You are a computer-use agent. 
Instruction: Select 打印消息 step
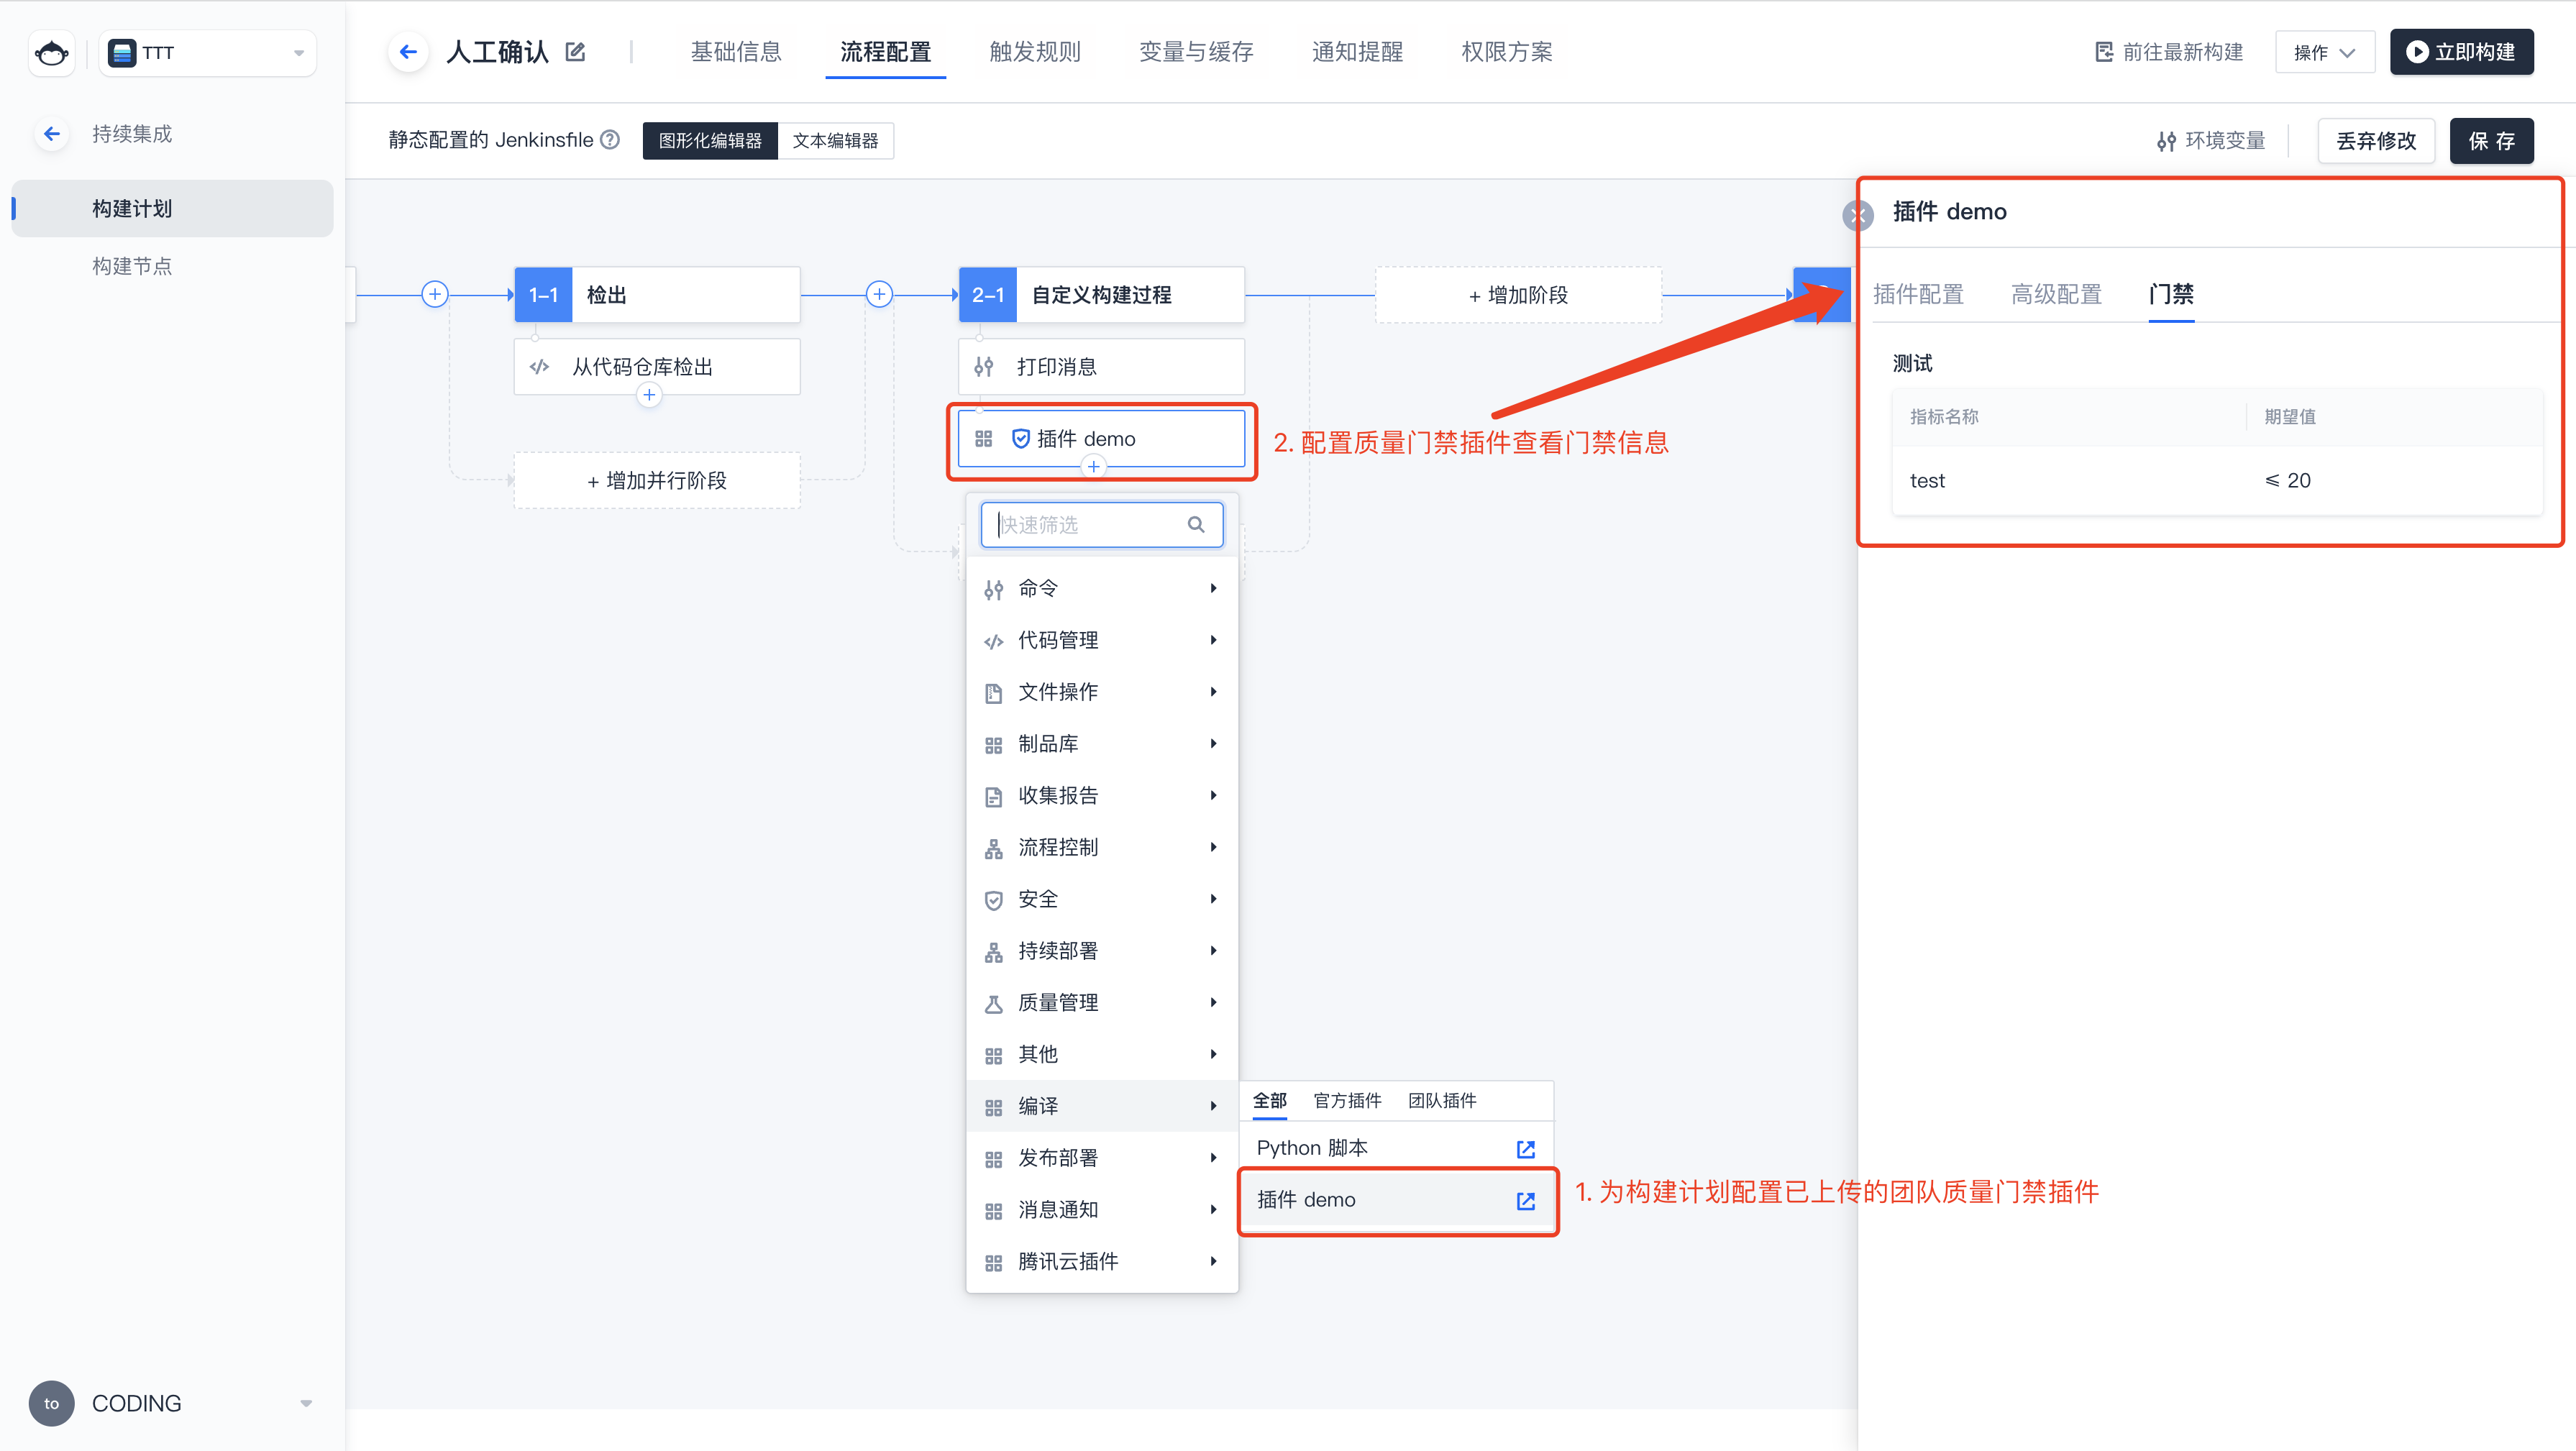[x=1101, y=367]
